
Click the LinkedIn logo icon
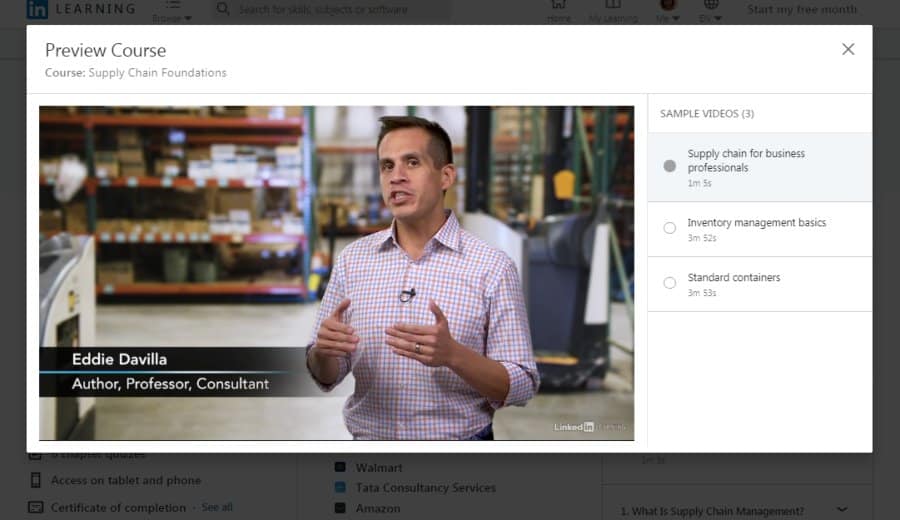[37, 9]
